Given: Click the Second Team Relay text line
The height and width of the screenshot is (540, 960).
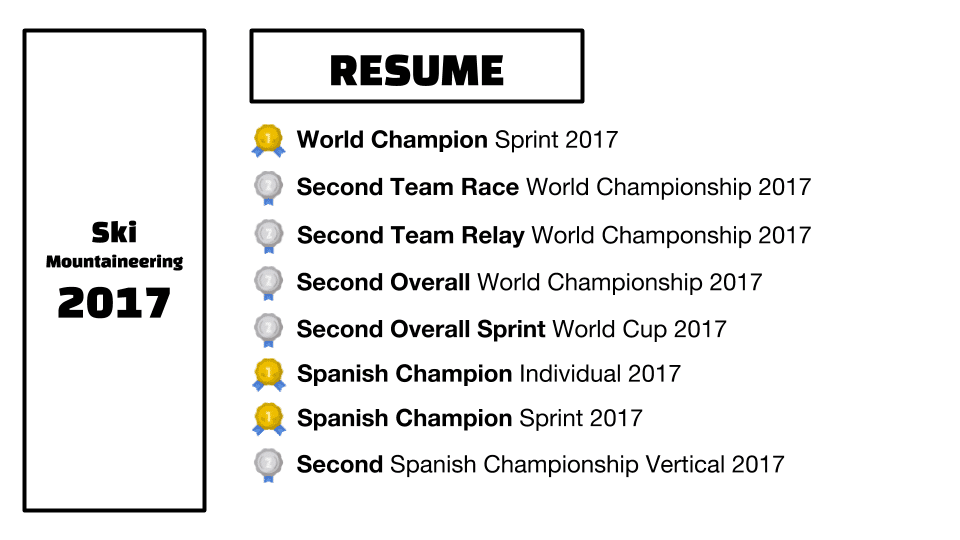Looking at the screenshot, I should tap(553, 236).
